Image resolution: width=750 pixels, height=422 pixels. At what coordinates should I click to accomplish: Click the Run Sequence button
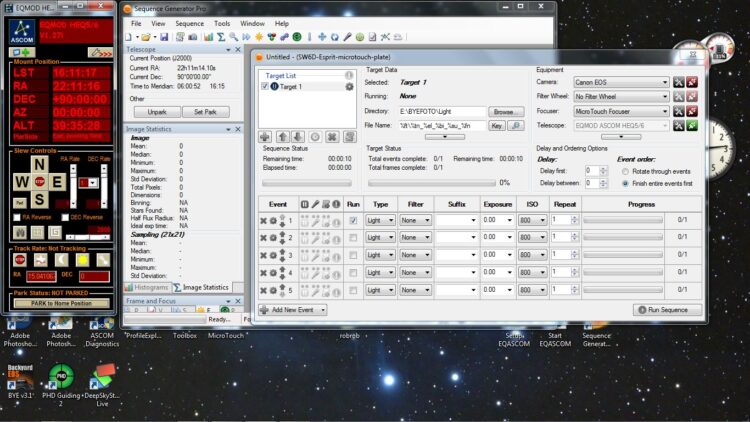coord(668,310)
